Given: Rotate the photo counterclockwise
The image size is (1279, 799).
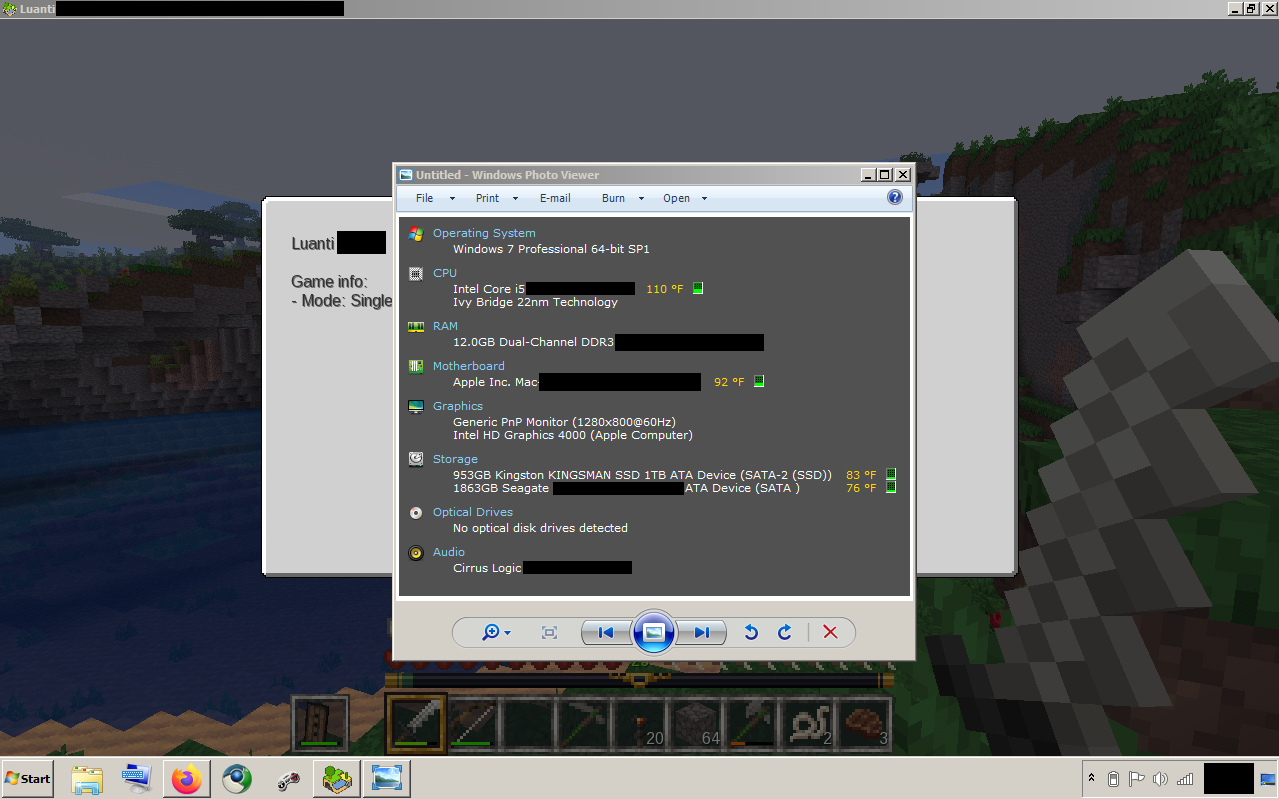Looking at the screenshot, I should pos(751,632).
